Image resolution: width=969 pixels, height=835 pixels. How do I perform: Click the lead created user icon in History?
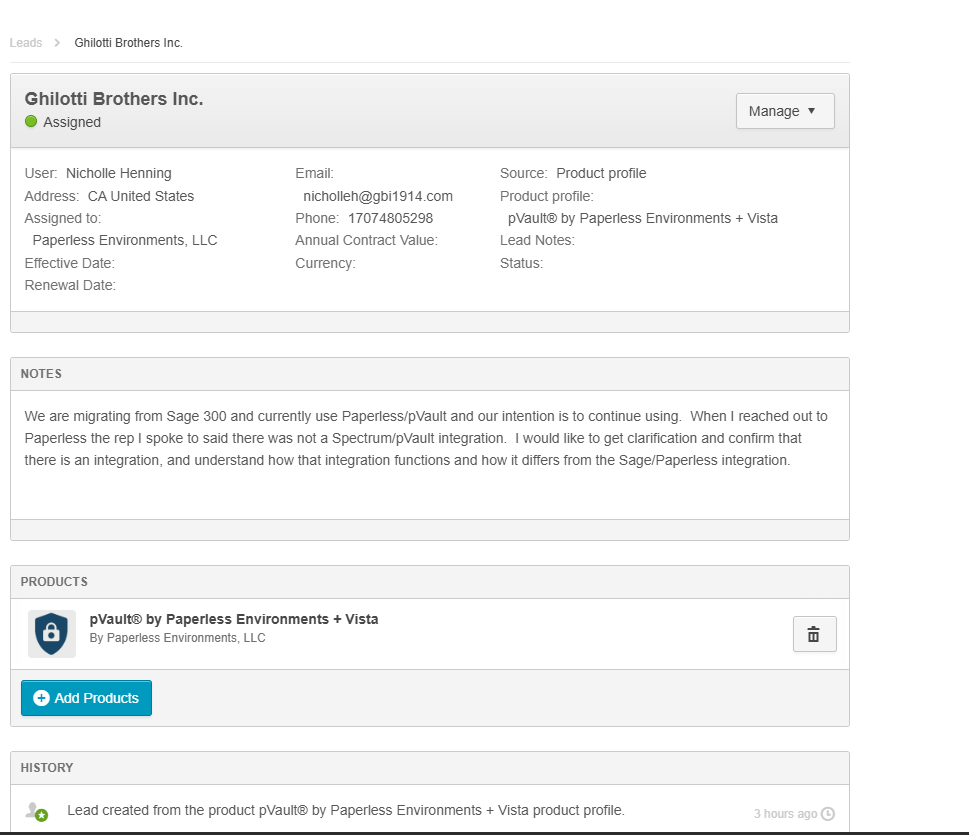tap(37, 811)
